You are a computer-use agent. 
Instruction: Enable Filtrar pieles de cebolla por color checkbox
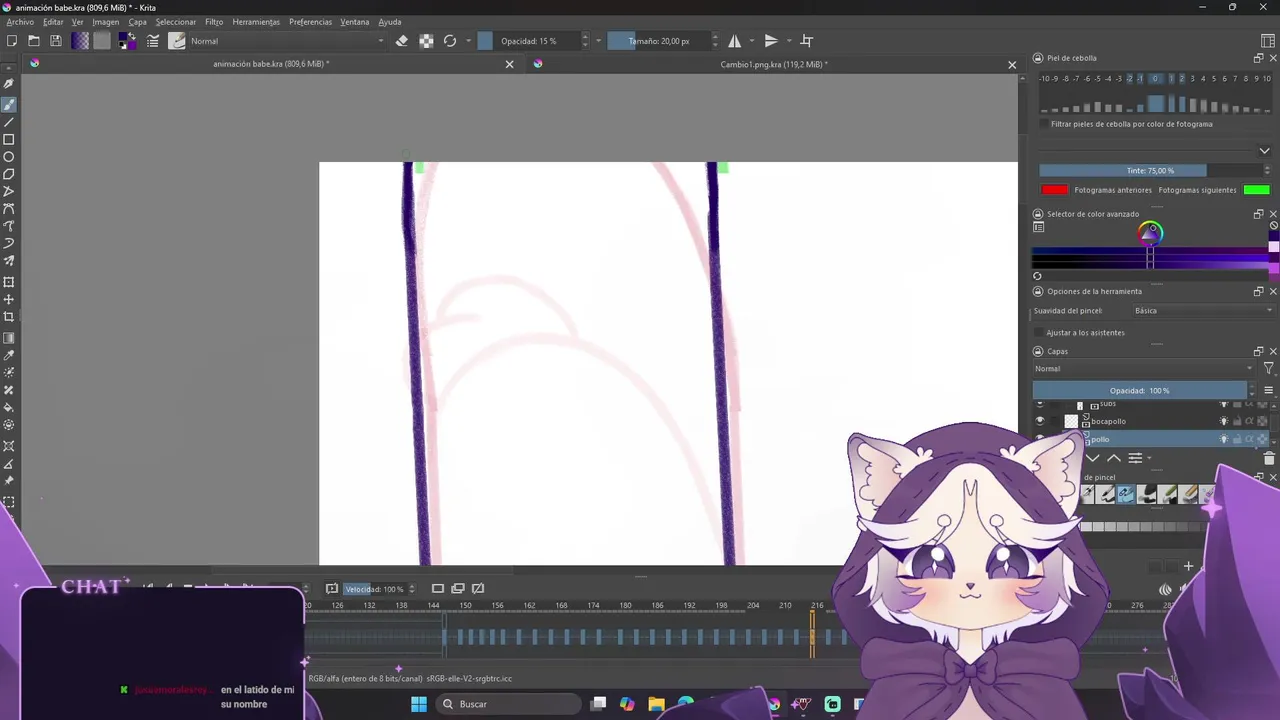pos(1044,124)
